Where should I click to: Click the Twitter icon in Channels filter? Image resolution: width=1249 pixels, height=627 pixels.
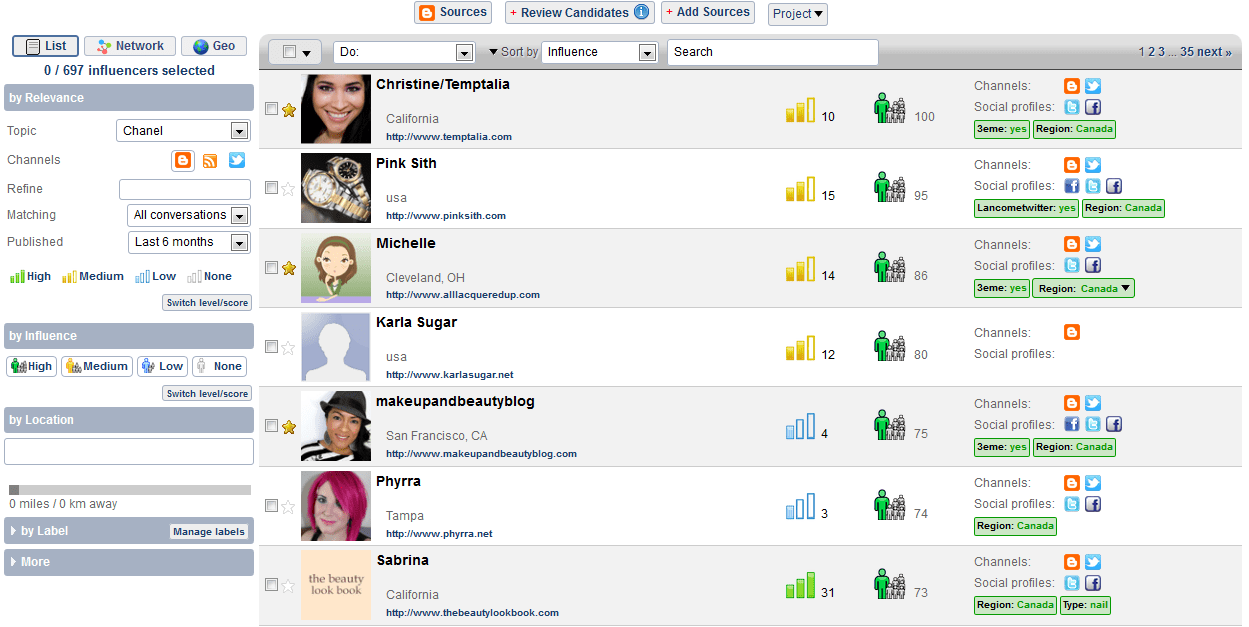click(237, 160)
